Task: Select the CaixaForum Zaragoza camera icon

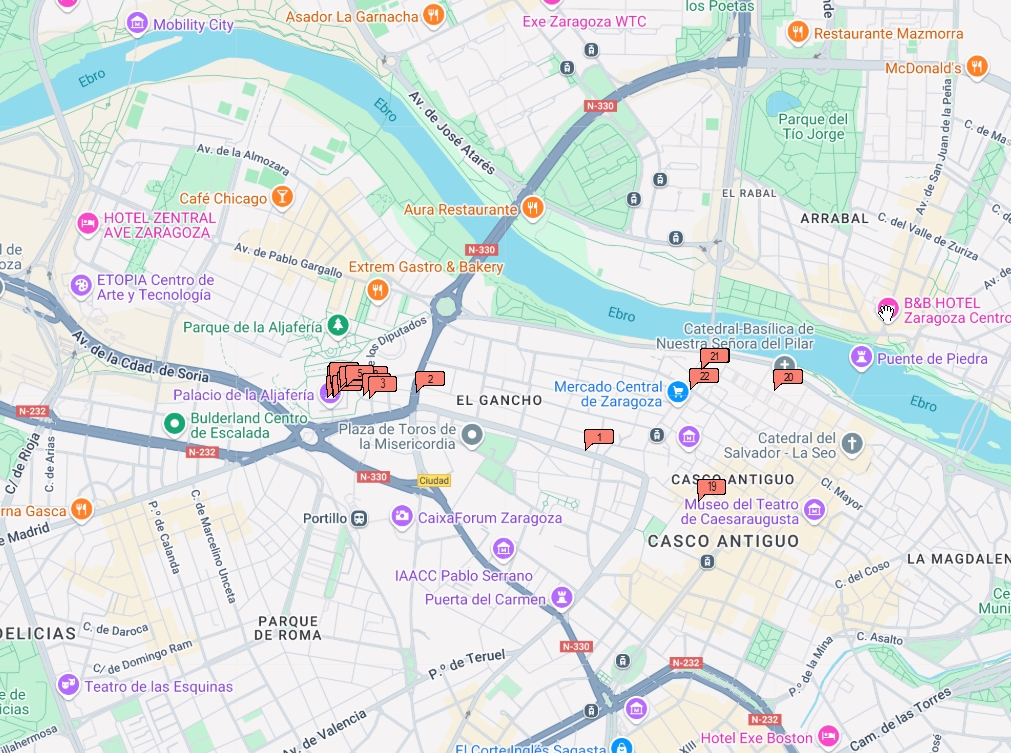Action: click(x=402, y=516)
